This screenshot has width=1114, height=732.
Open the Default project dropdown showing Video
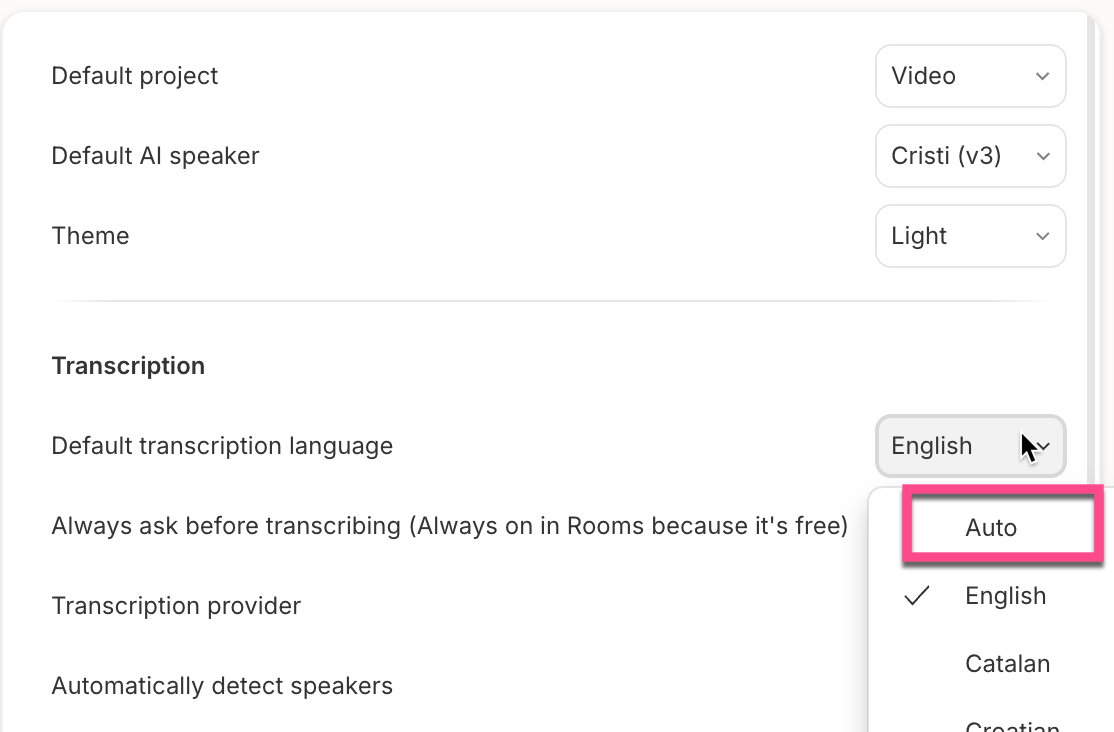[x=970, y=76]
